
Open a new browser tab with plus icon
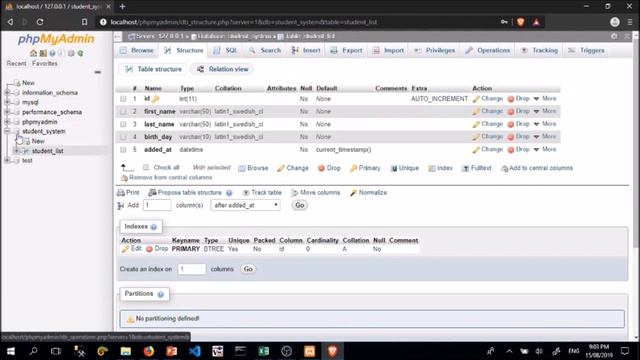pyautogui.click(x=122, y=7)
